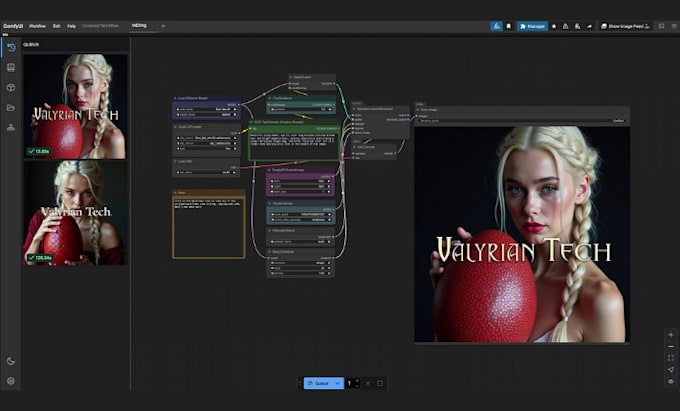Select the first queue result thumbnail
Screen dimensions: 680x411
pos(75,106)
